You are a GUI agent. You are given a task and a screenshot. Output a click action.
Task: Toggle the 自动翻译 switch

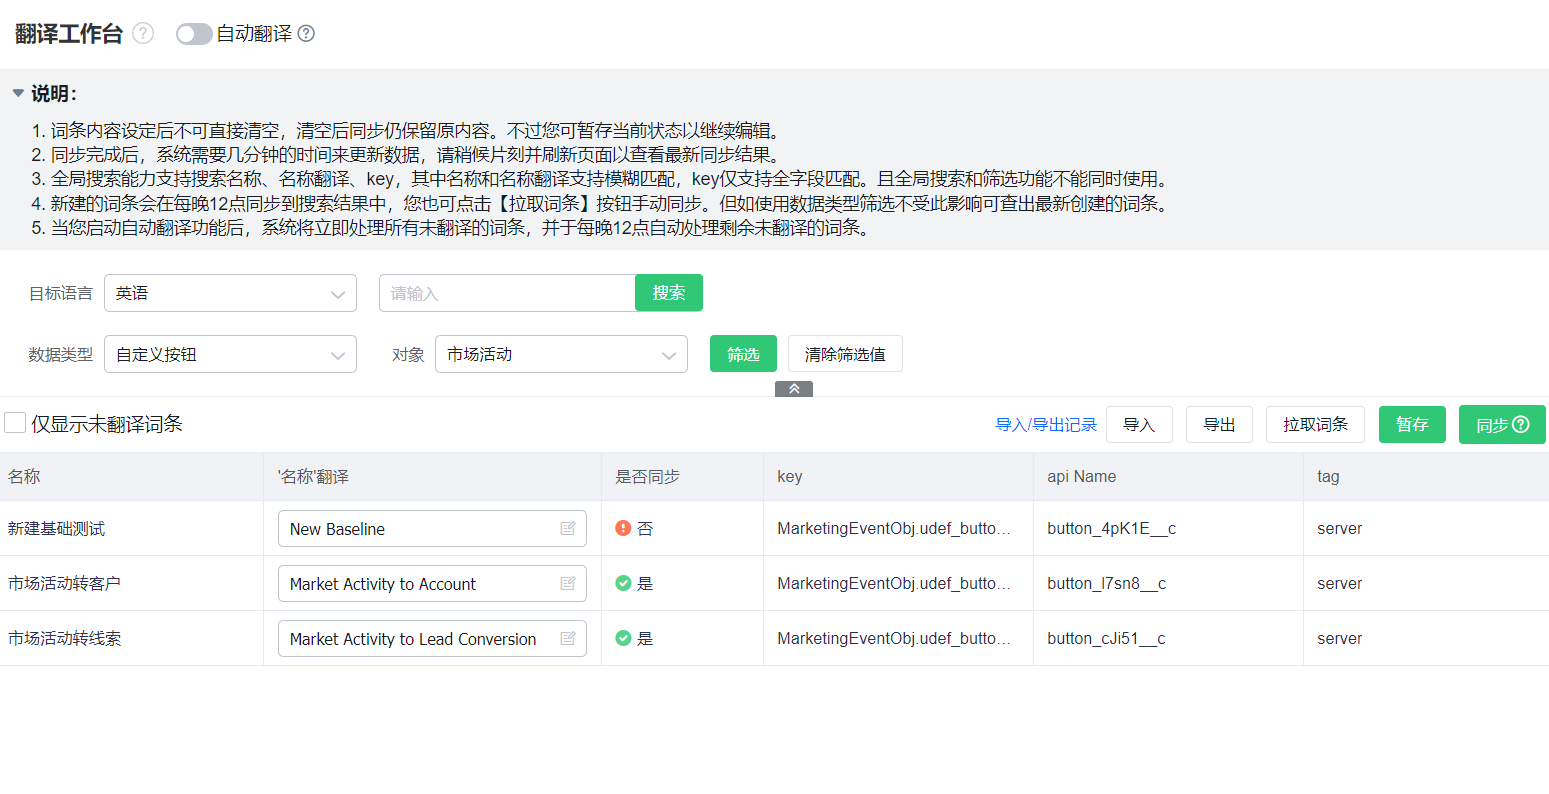tap(194, 34)
